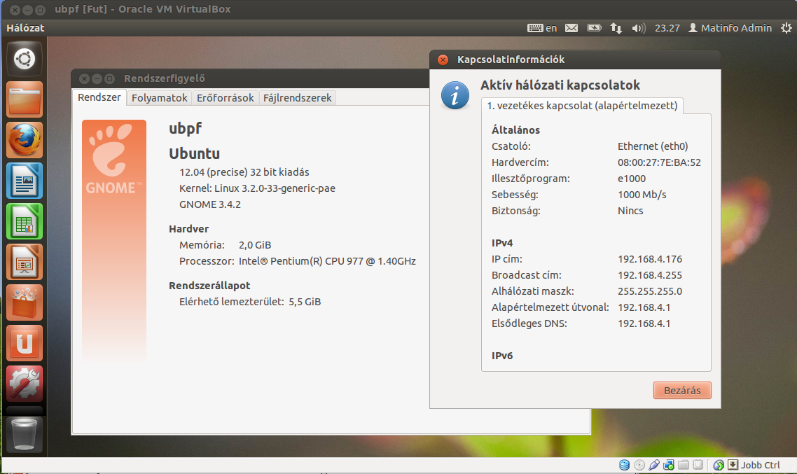Switch to the Folyamatok tab
The image size is (797, 474).
pyautogui.click(x=159, y=98)
